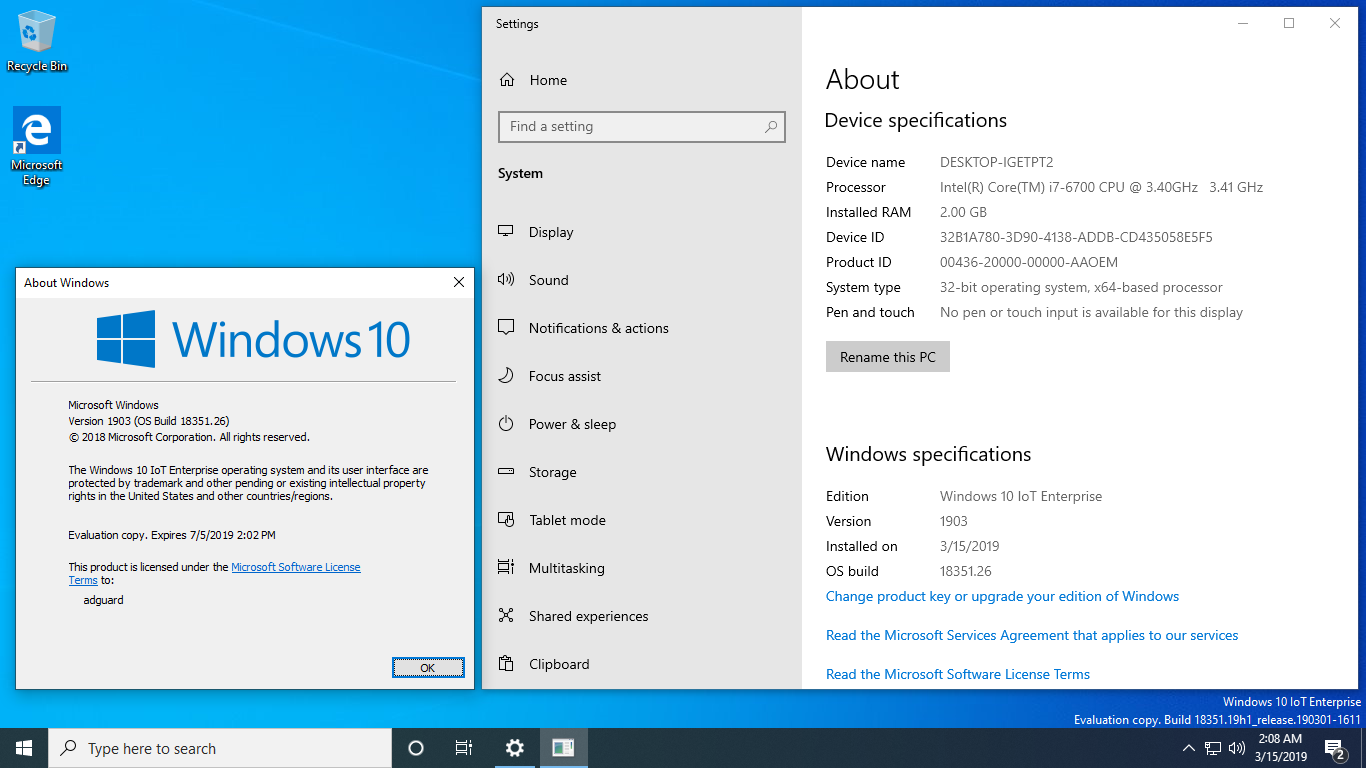The width and height of the screenshot is (1366, 768).
Task: Click the network tray icon
Action: point(1213,748)
